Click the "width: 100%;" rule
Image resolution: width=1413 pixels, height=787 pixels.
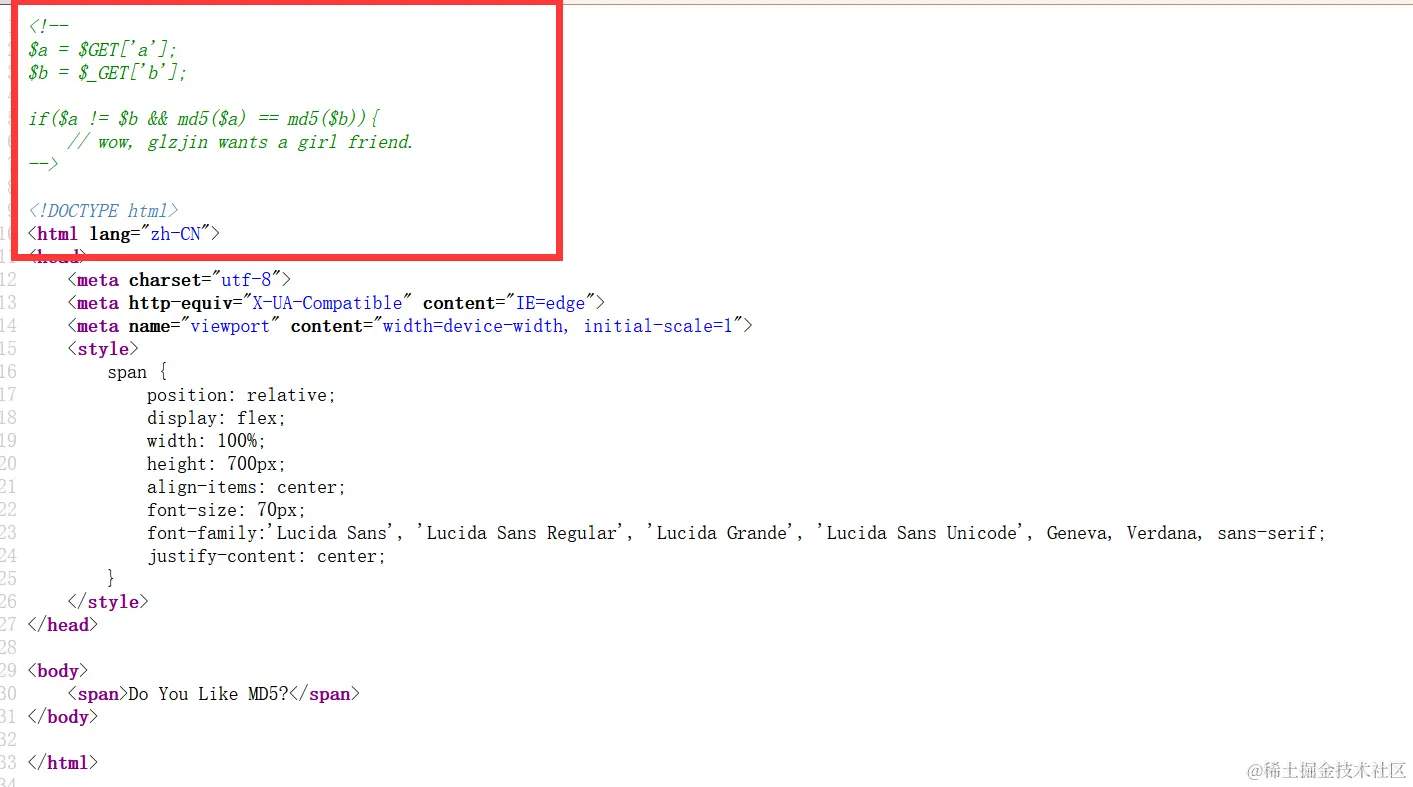point(206,440)
